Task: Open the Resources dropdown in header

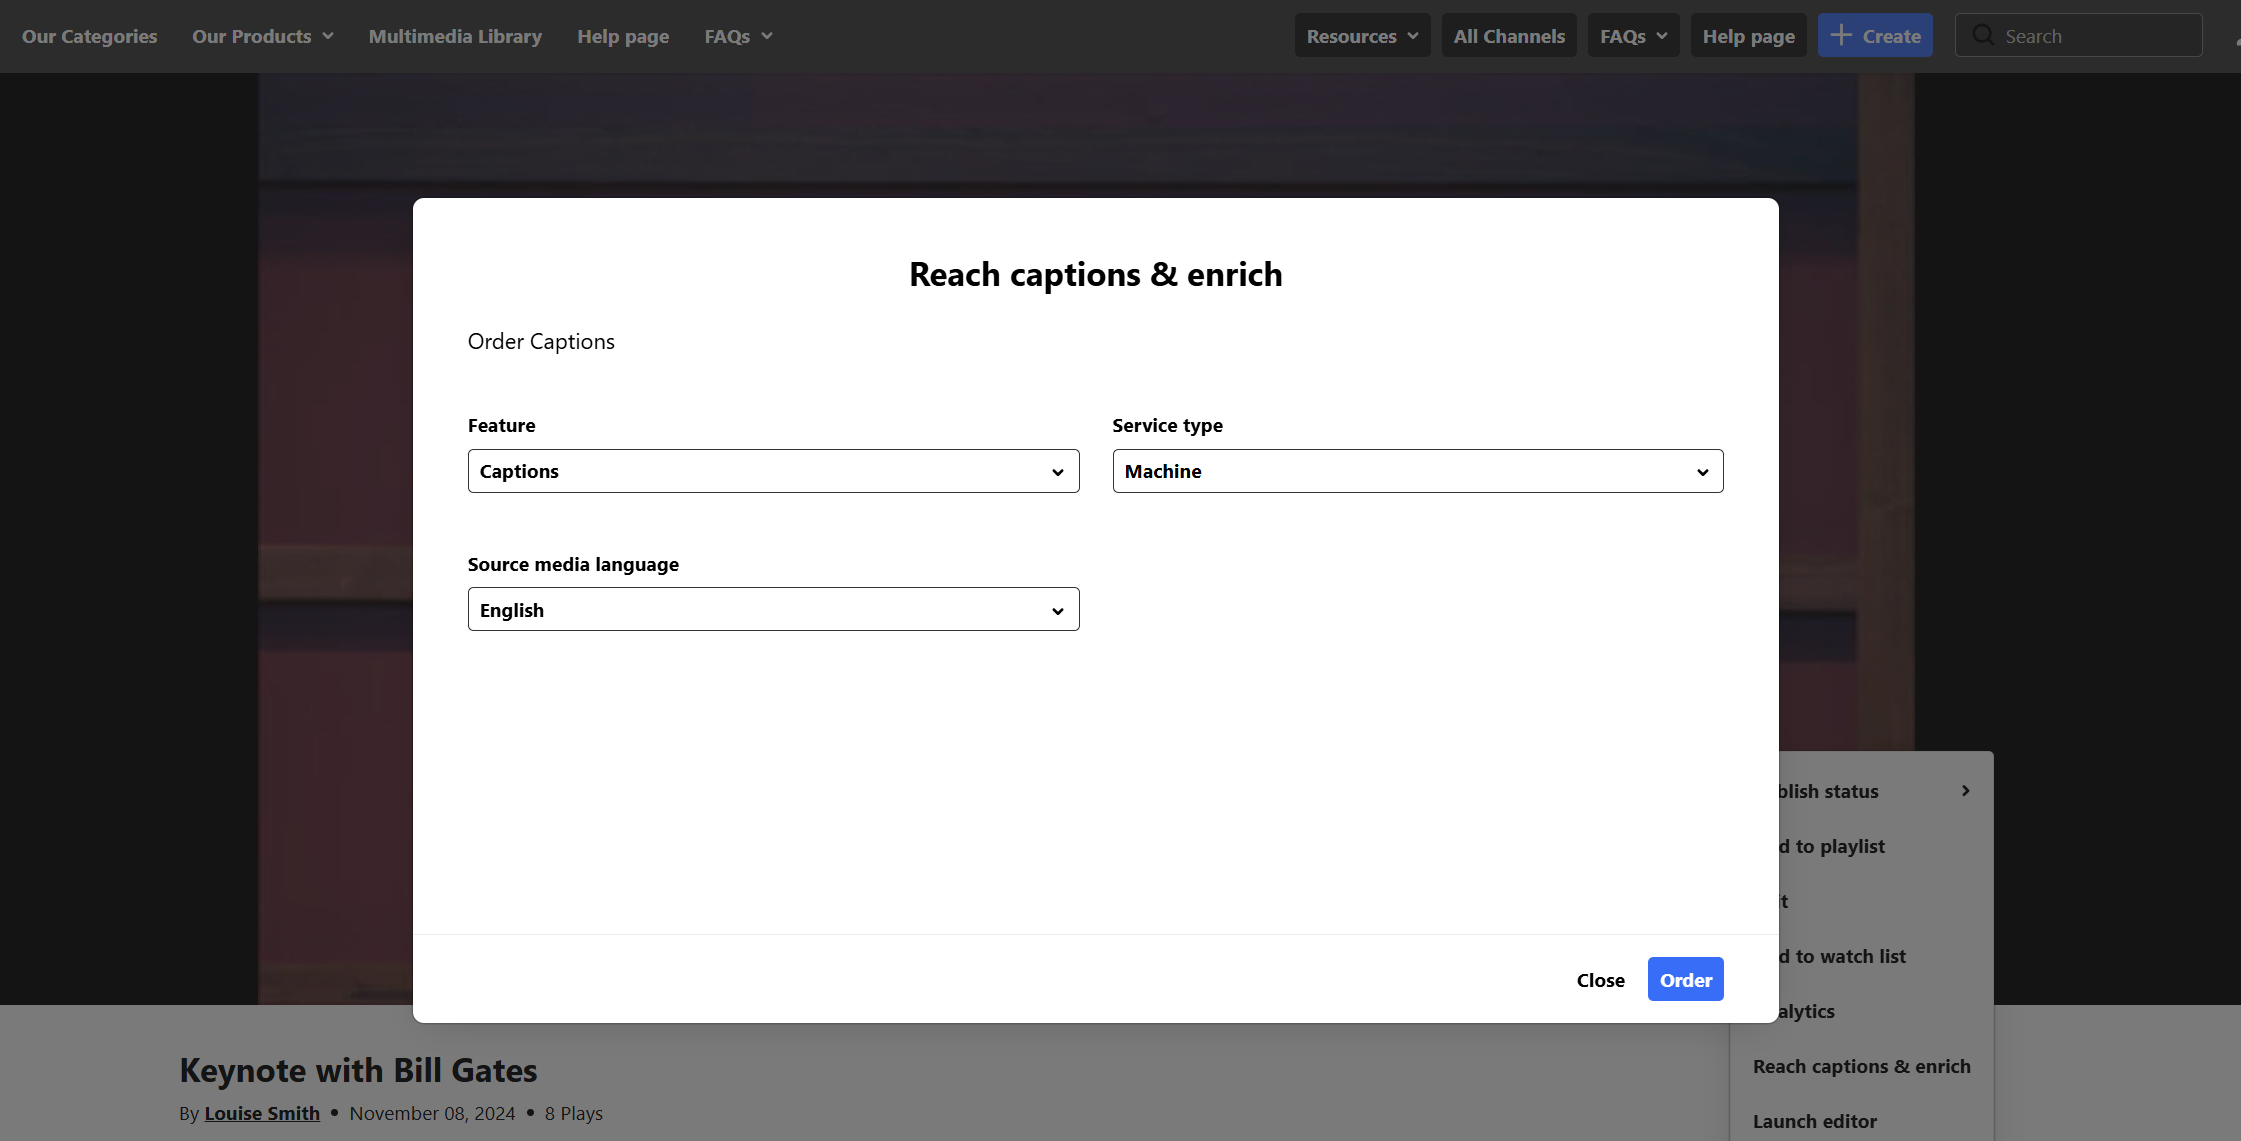Action: pos(1362,36)
